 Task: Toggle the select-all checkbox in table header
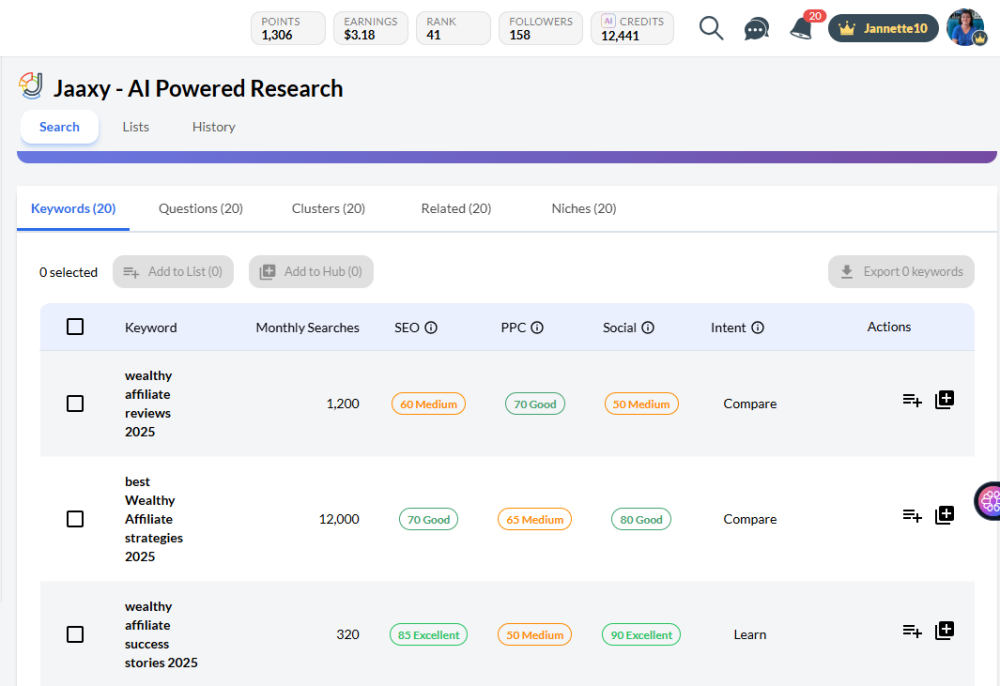[x=75, y=327]
